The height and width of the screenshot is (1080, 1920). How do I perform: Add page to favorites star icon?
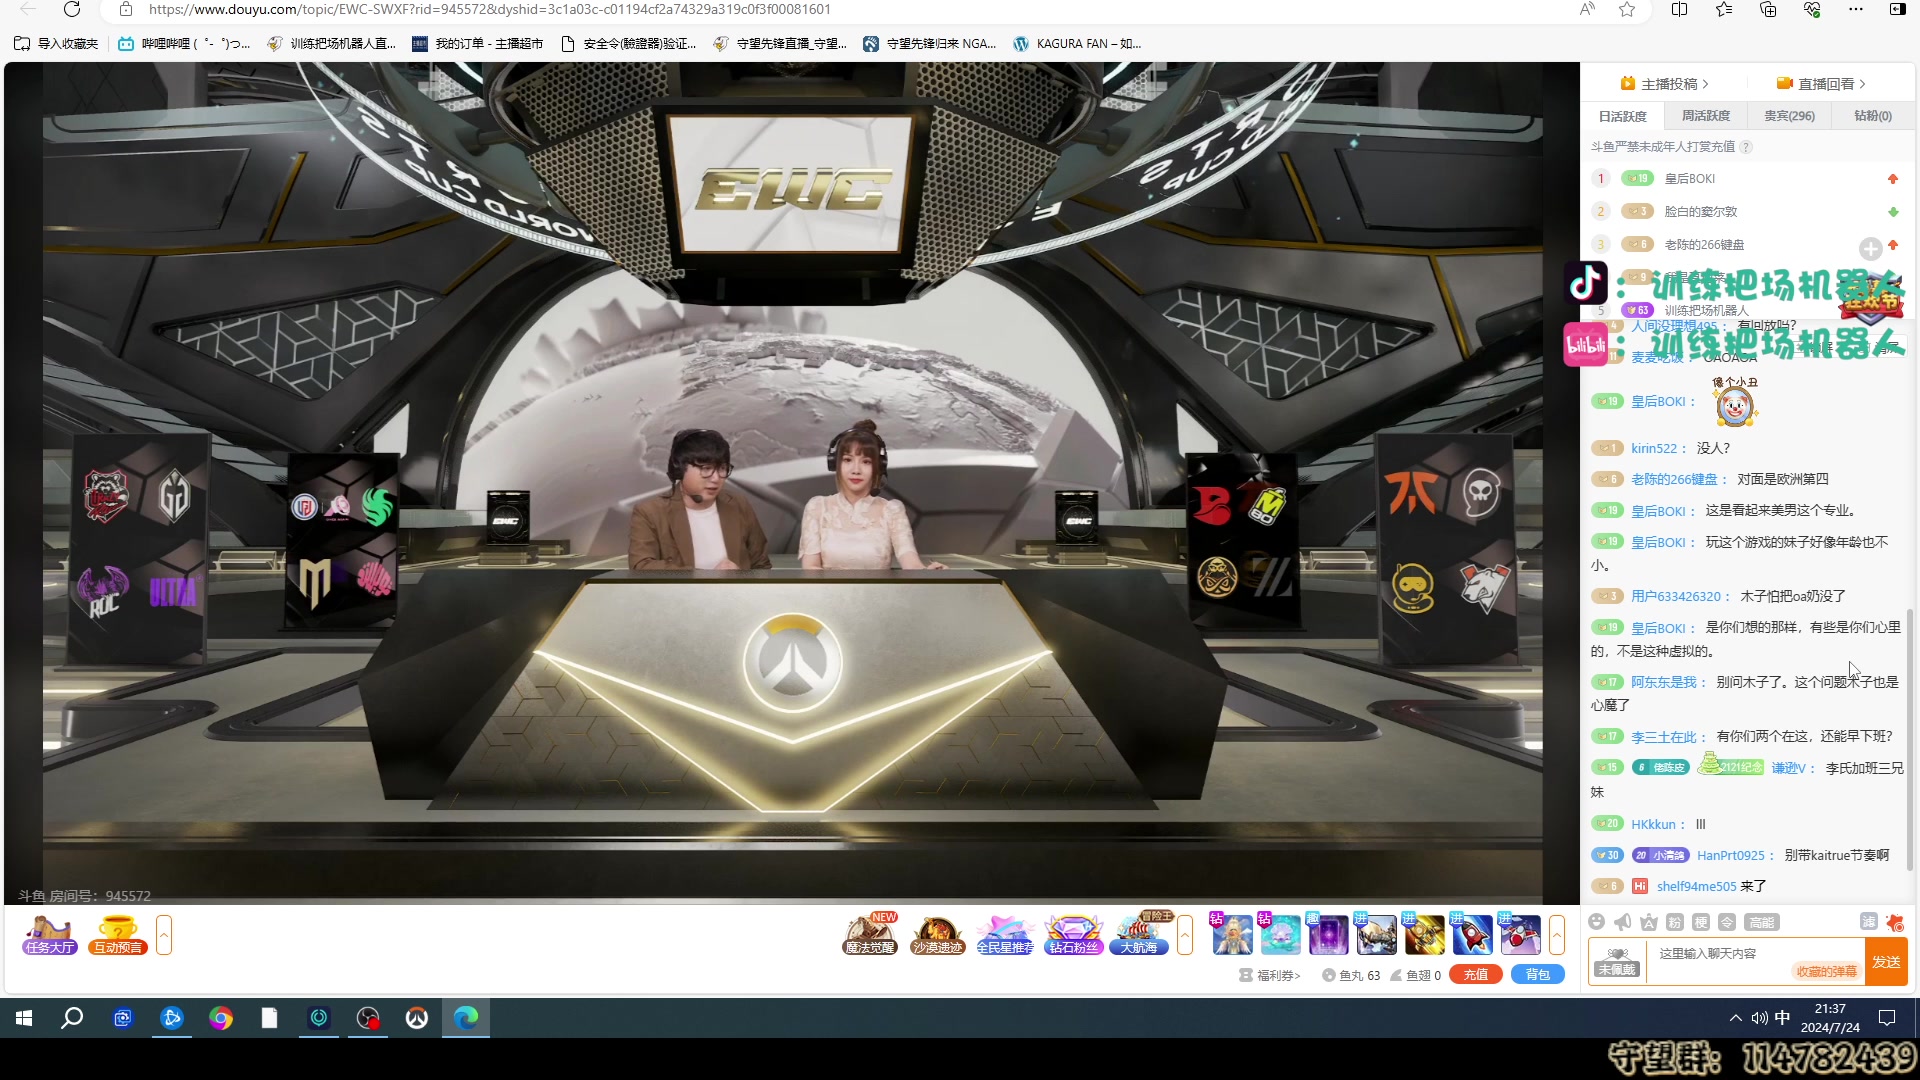point(1627,9)
